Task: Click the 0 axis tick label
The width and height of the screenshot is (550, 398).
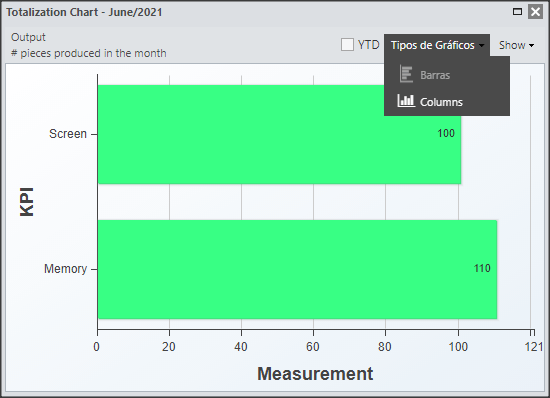Action: 96,347
